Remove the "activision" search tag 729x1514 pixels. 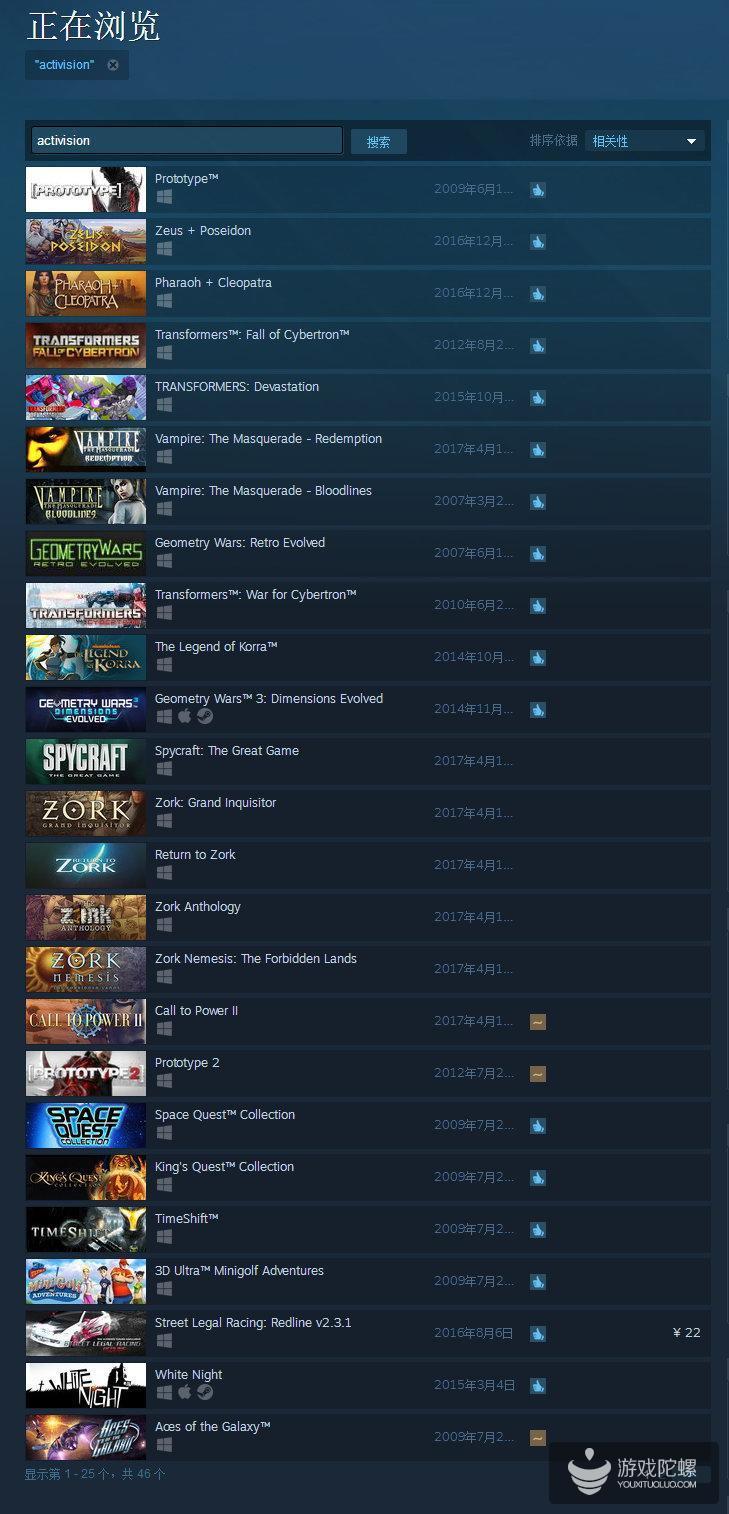[x=113, y=65]
